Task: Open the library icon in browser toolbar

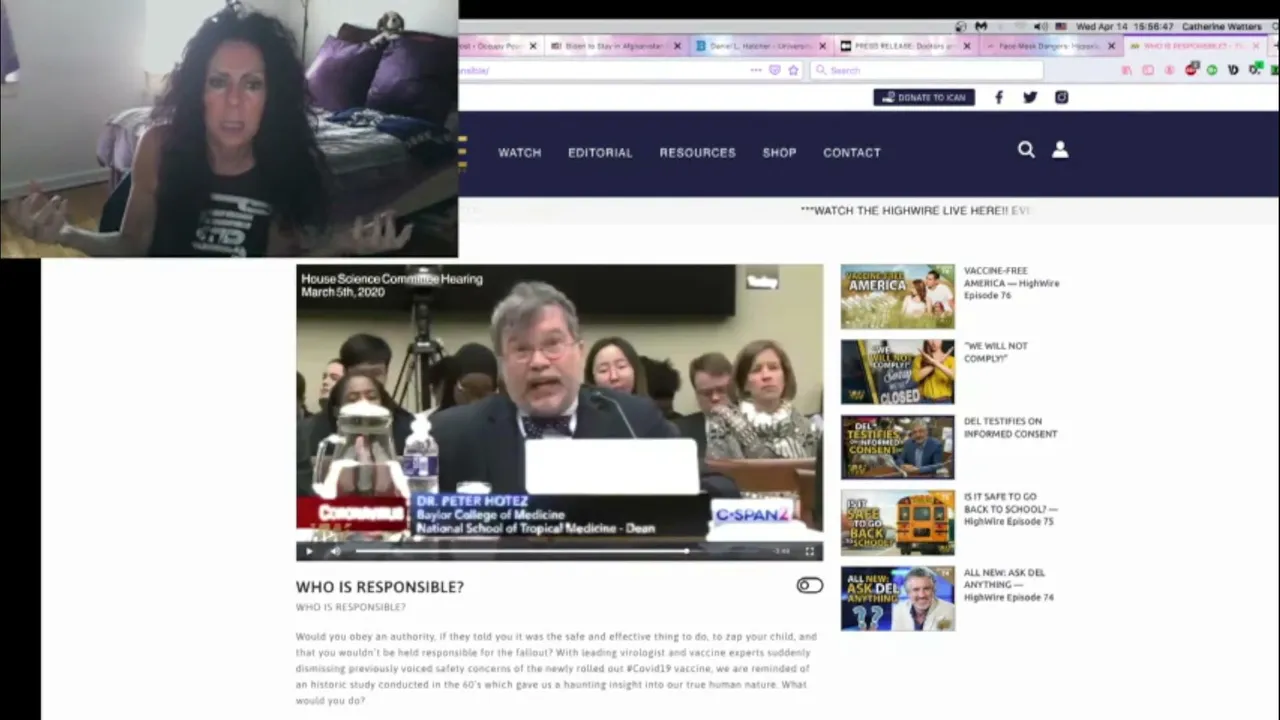Action: point(1127,70)
